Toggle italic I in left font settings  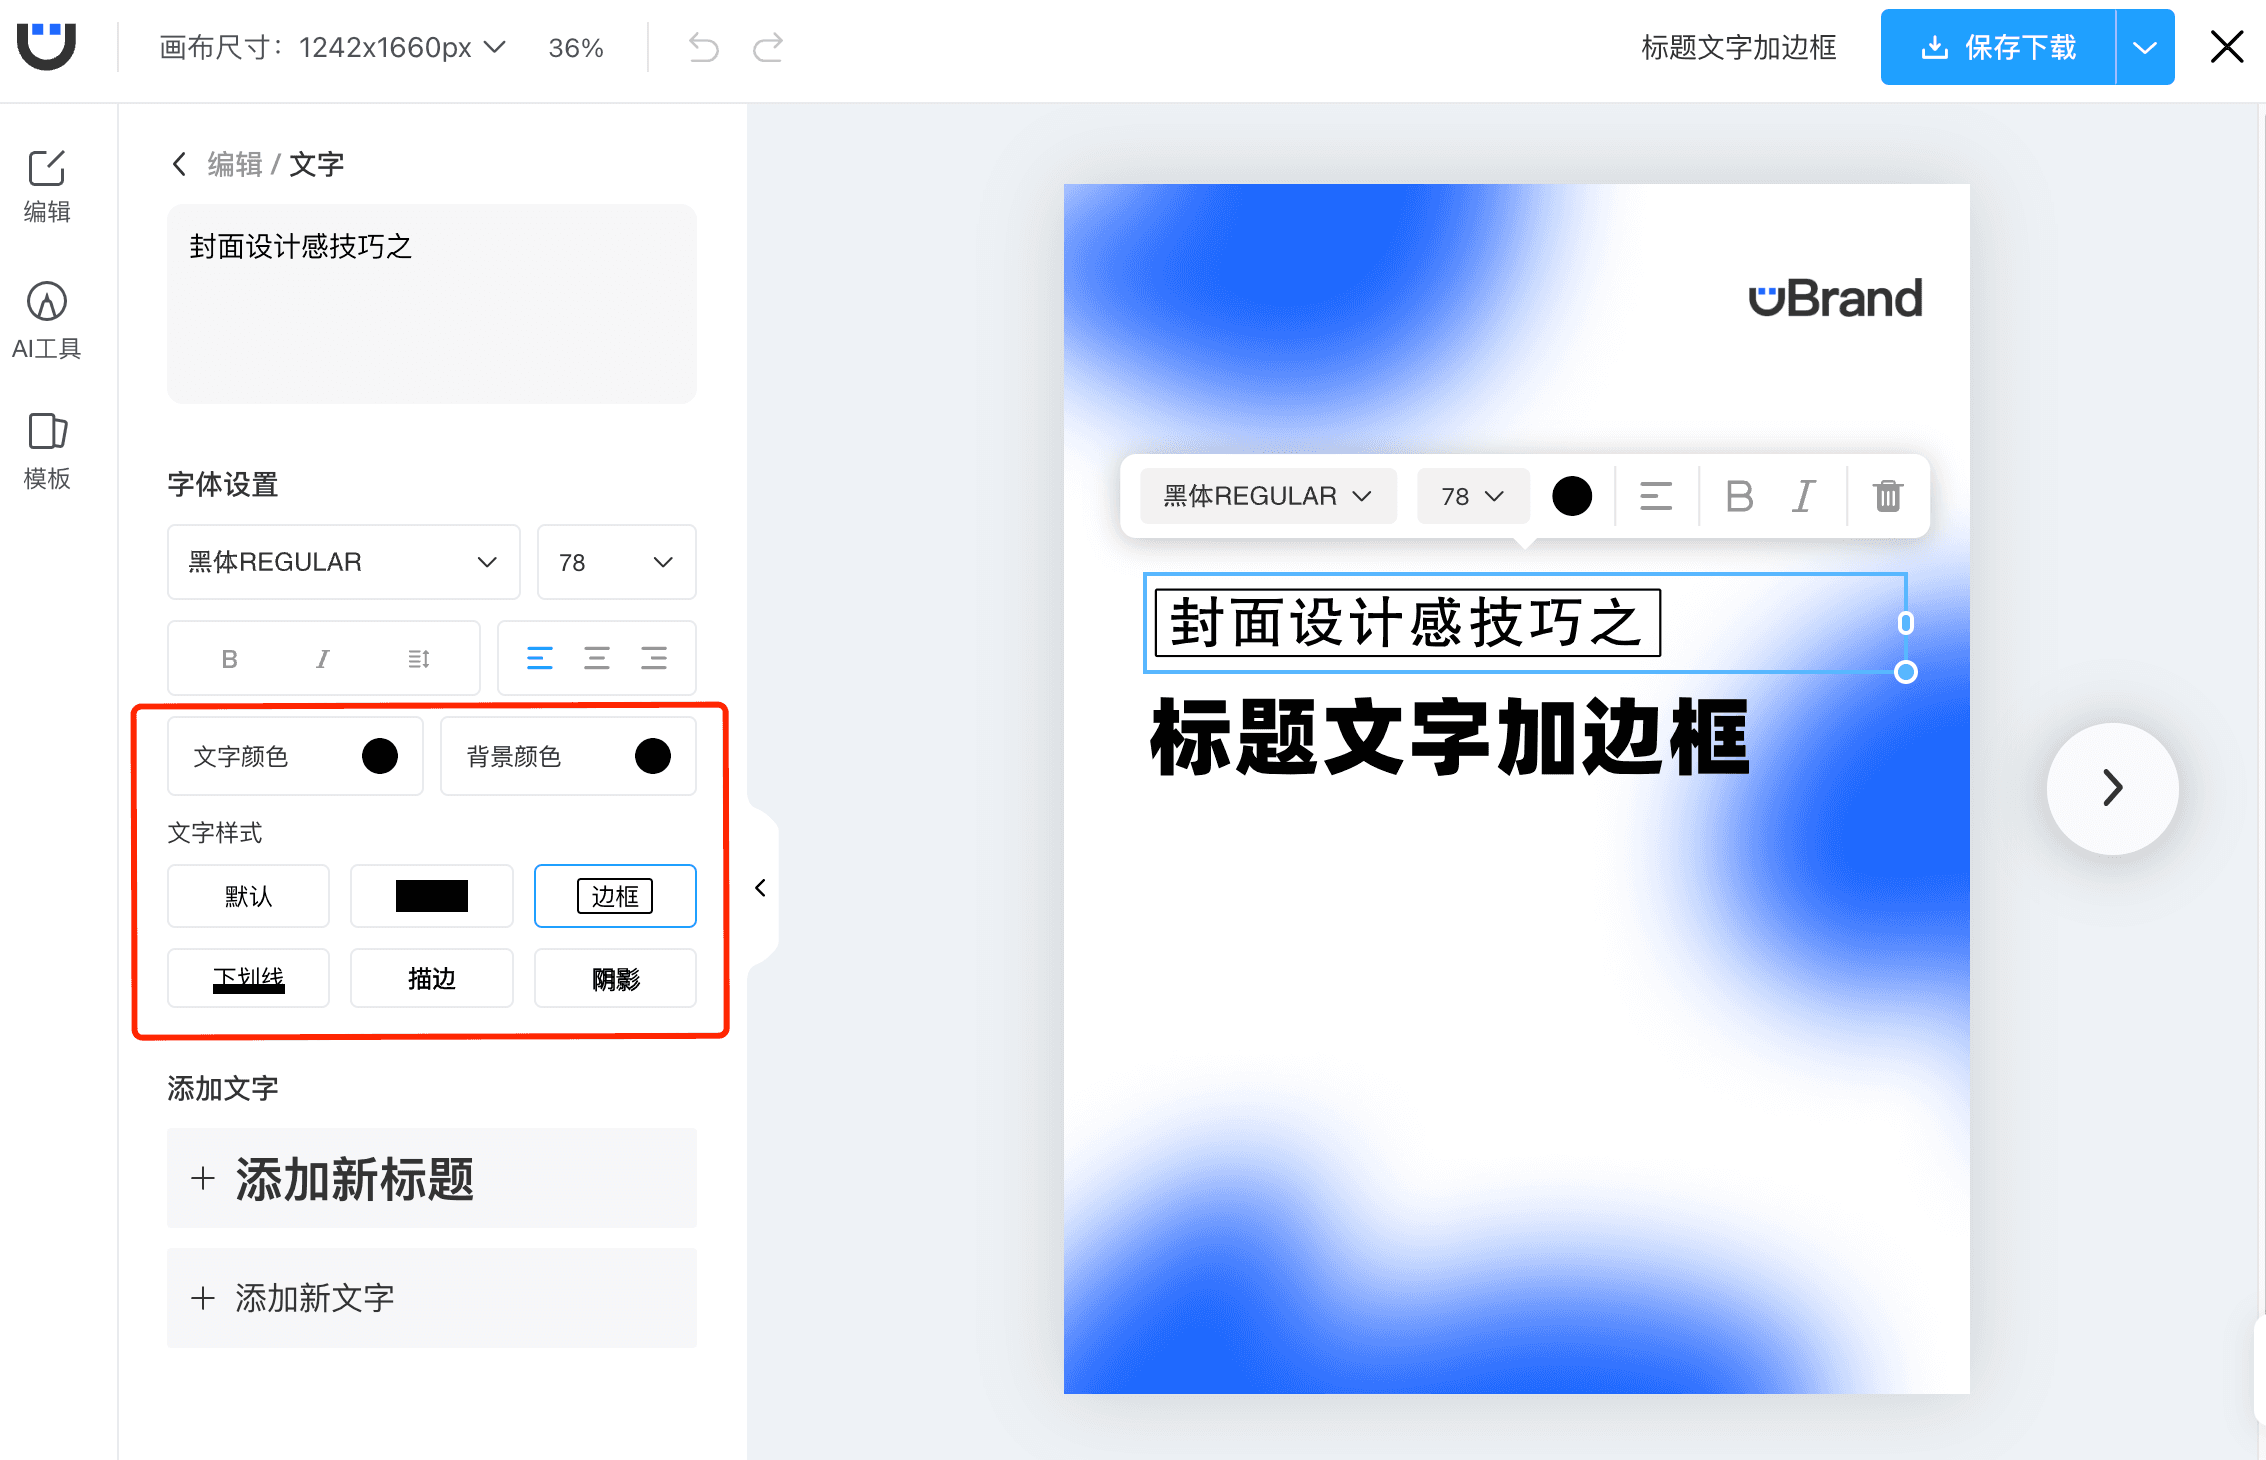(323, 659)
